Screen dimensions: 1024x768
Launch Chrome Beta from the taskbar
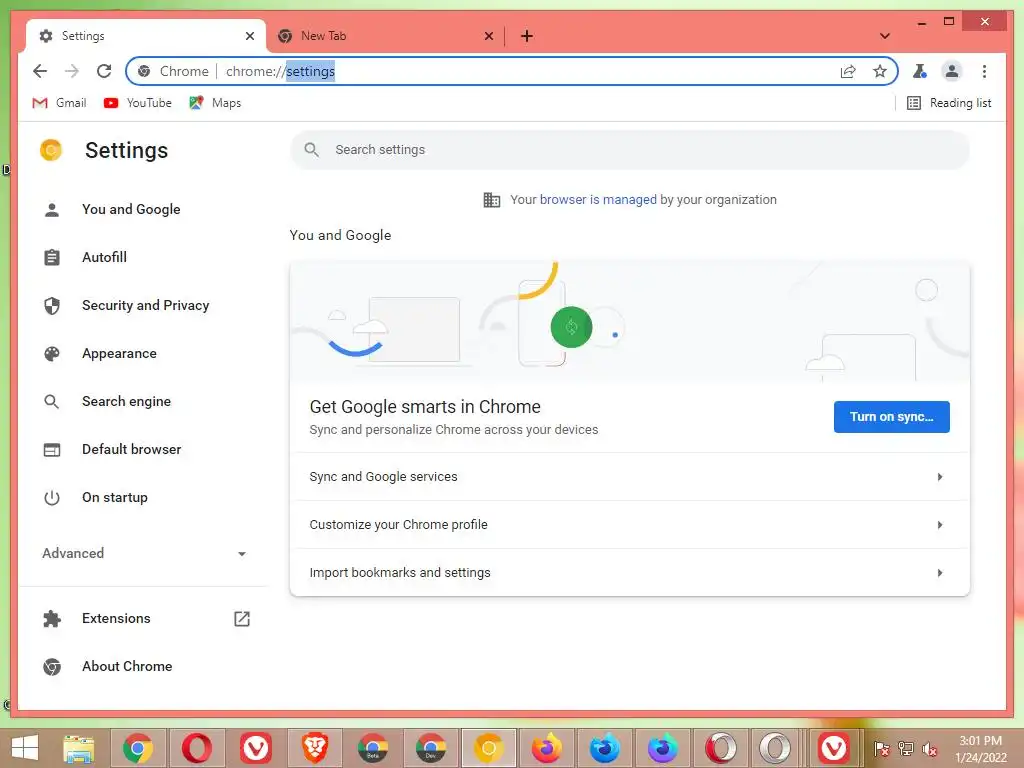point(373,748)
